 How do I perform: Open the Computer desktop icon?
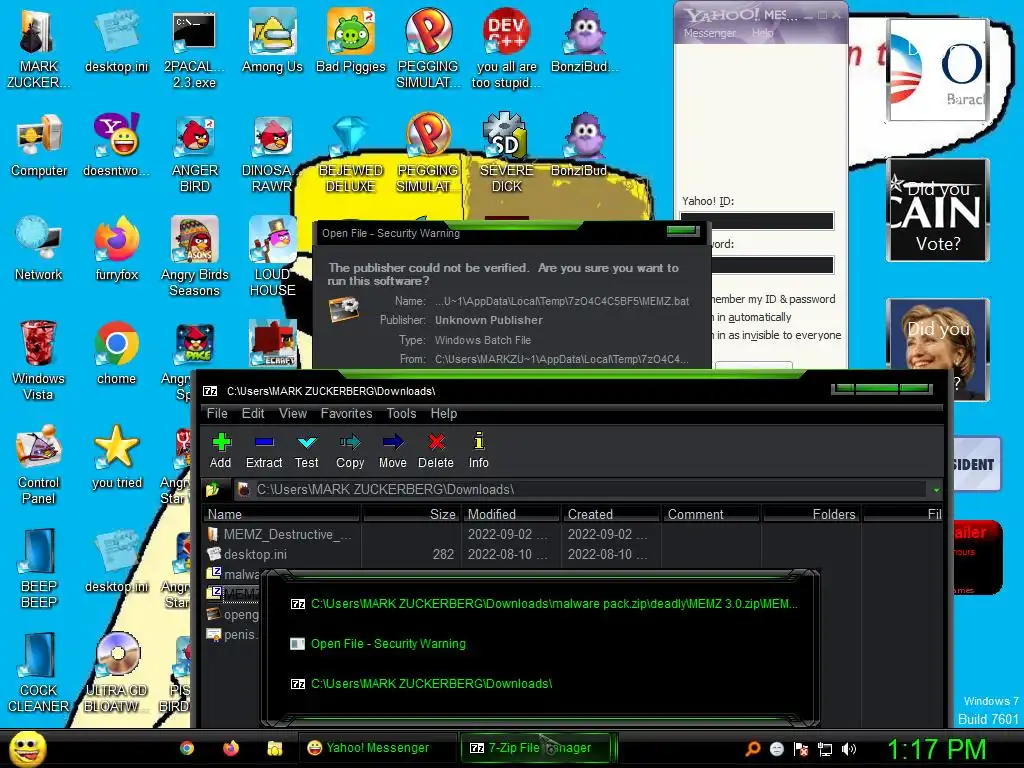point(39,145)
